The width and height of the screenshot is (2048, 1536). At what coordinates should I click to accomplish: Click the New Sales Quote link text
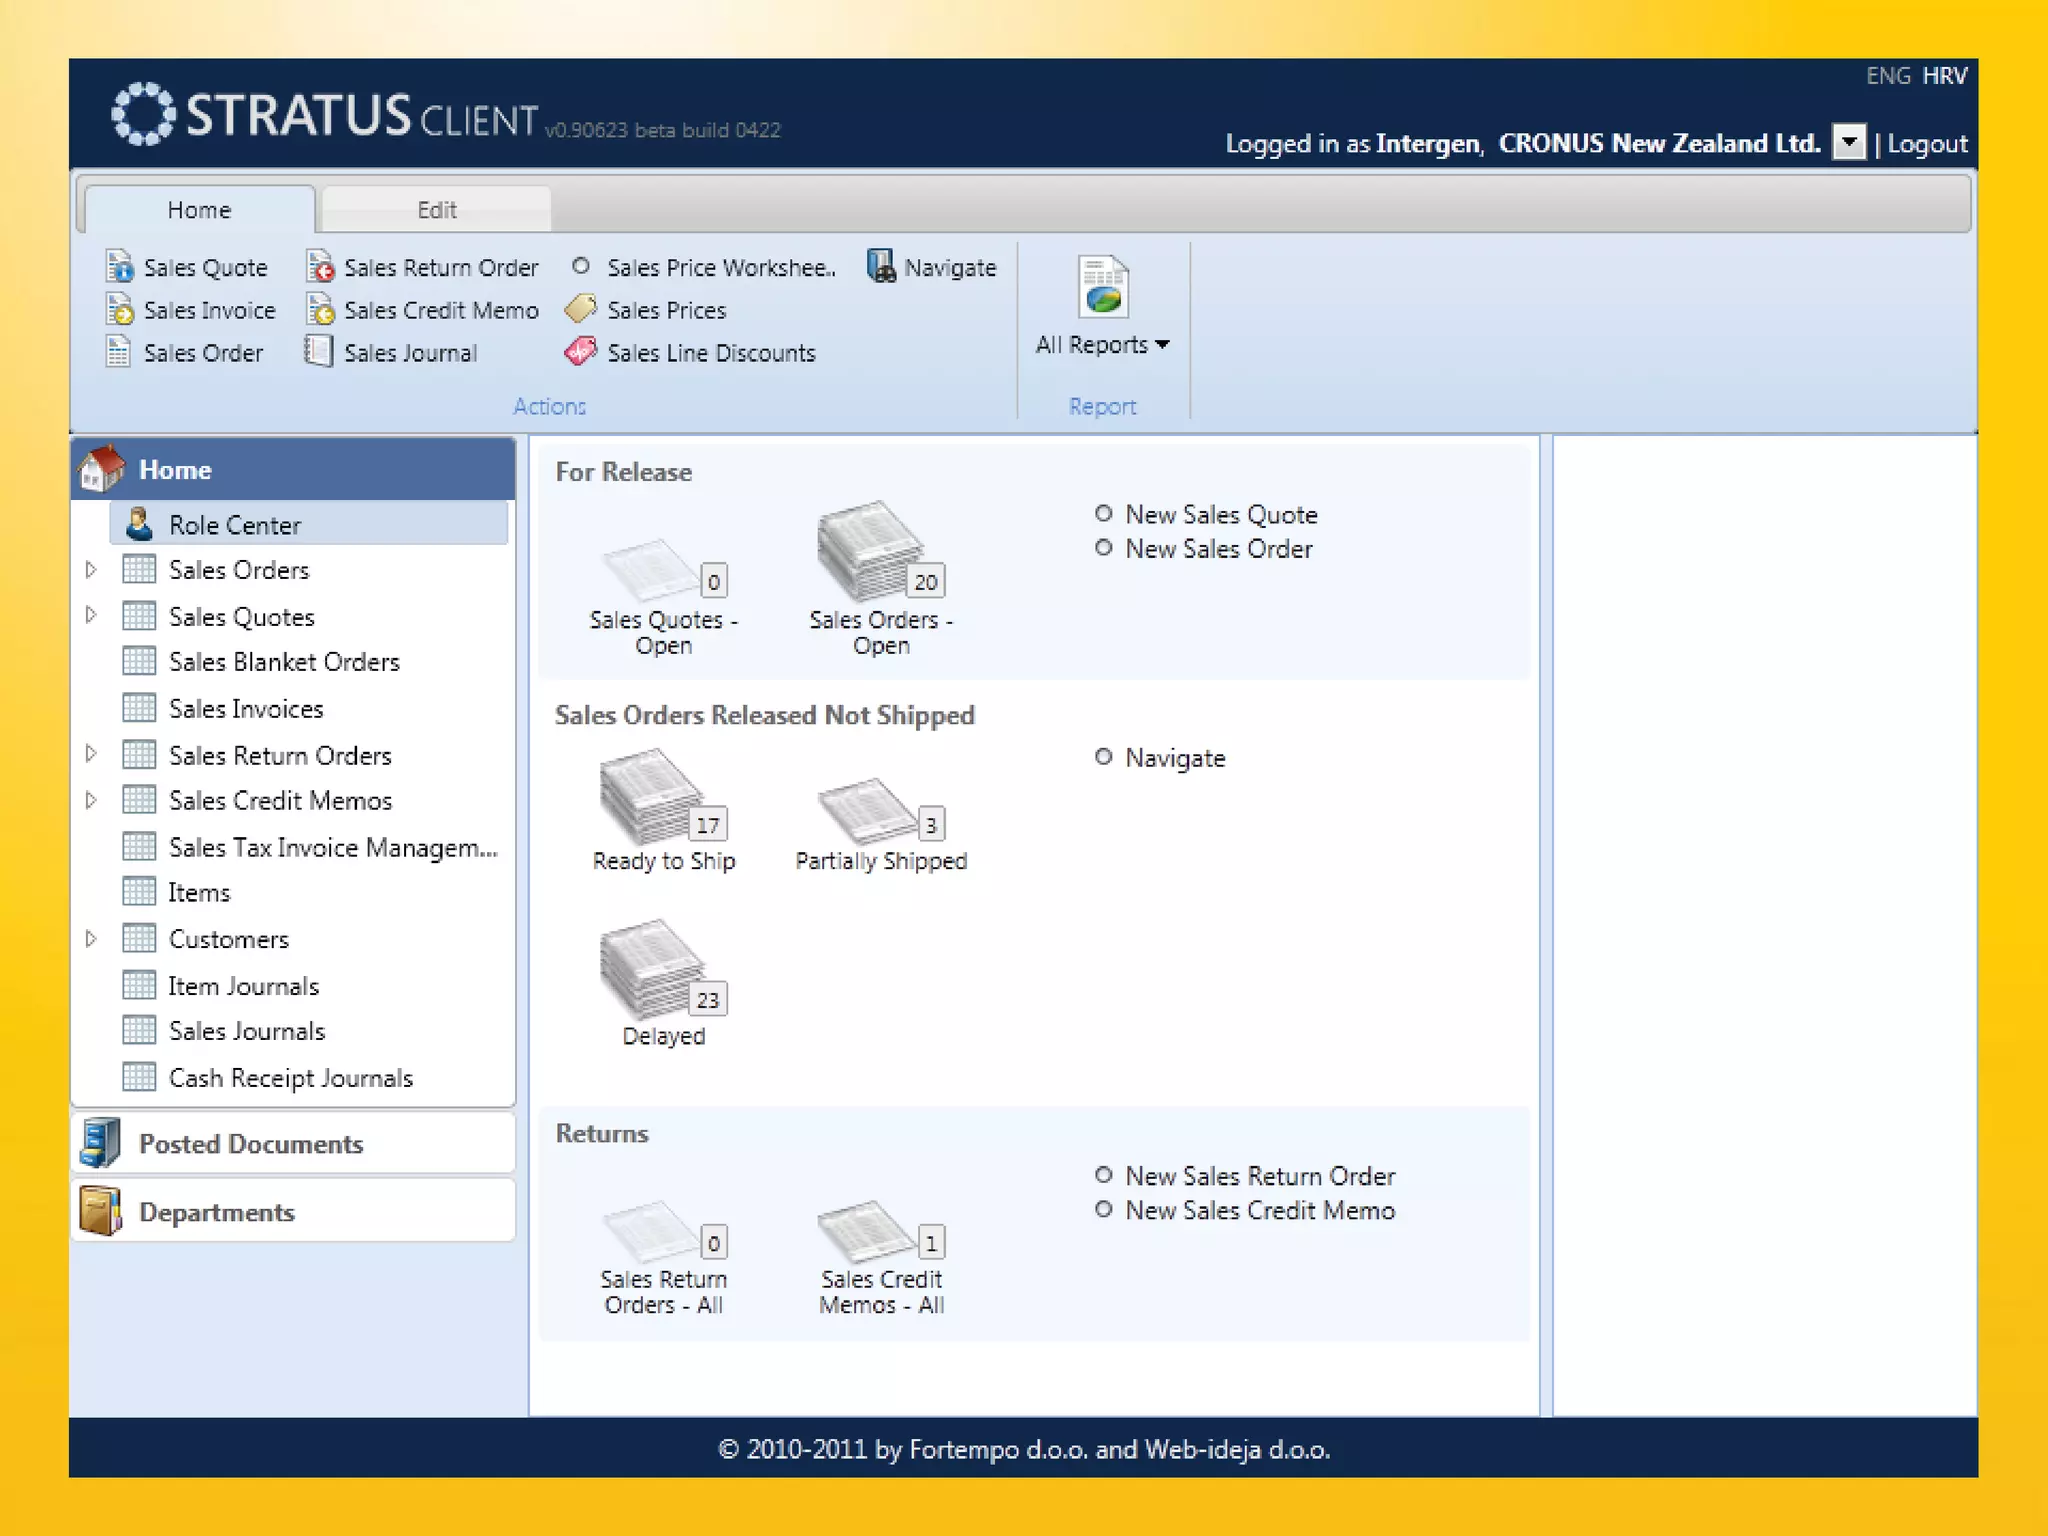(1221, 514)
